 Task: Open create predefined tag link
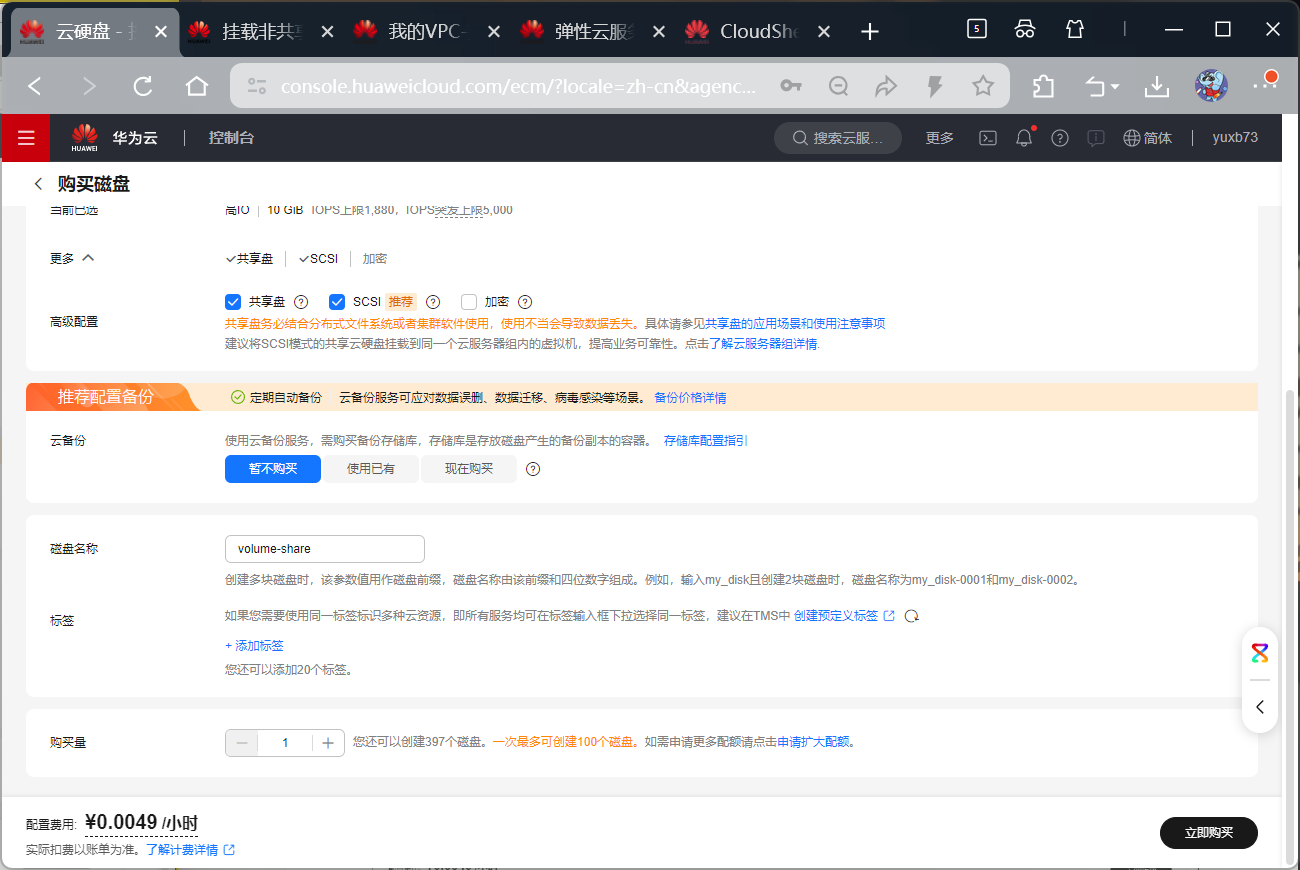click(x=844, y=616)
